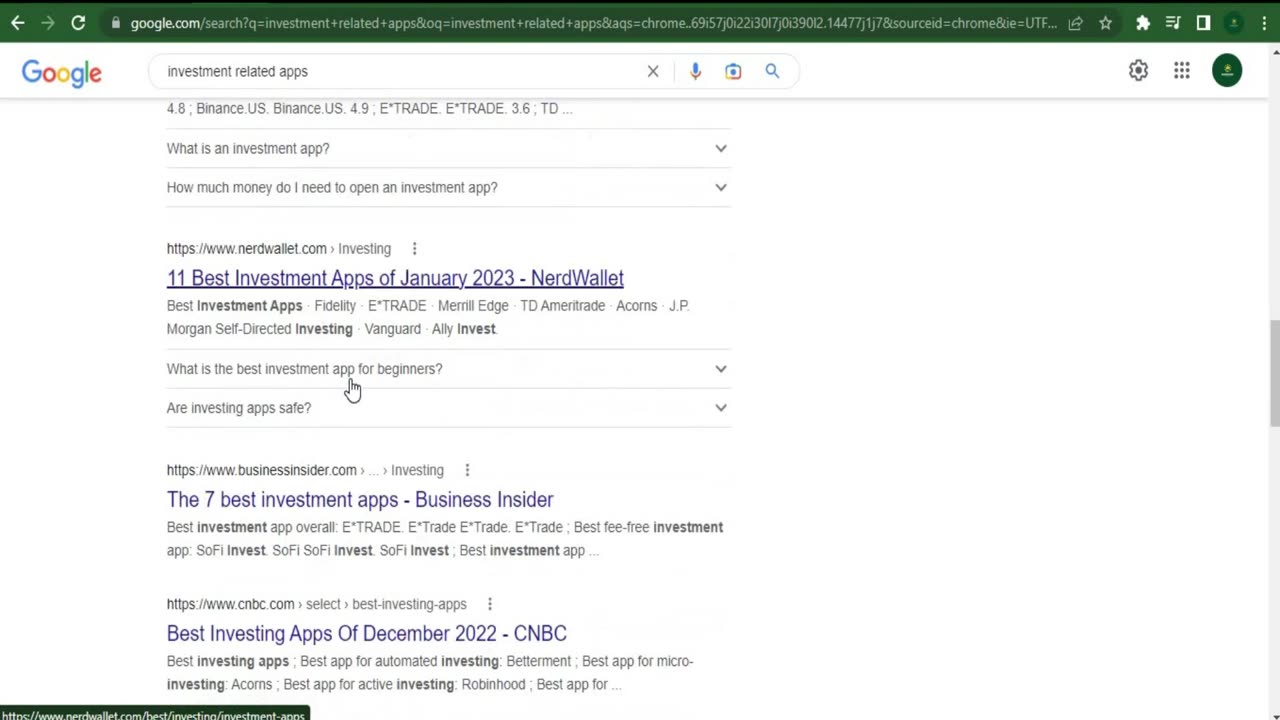Open Google quick settings gear

click(1138, 70)
